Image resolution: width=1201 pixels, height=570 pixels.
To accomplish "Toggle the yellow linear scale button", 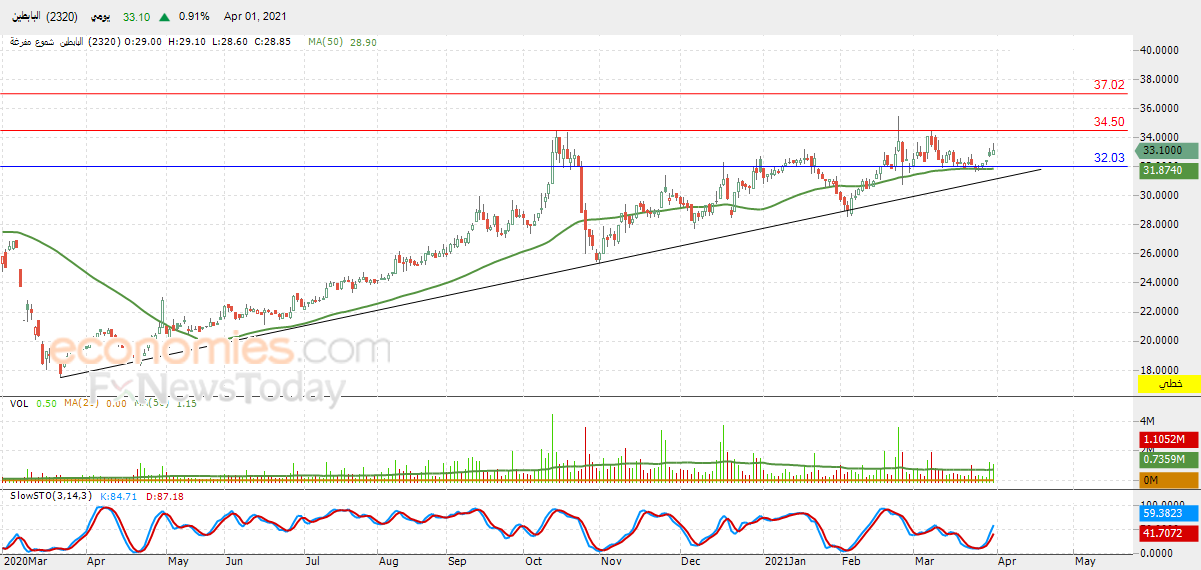I will click(1170, 383).
